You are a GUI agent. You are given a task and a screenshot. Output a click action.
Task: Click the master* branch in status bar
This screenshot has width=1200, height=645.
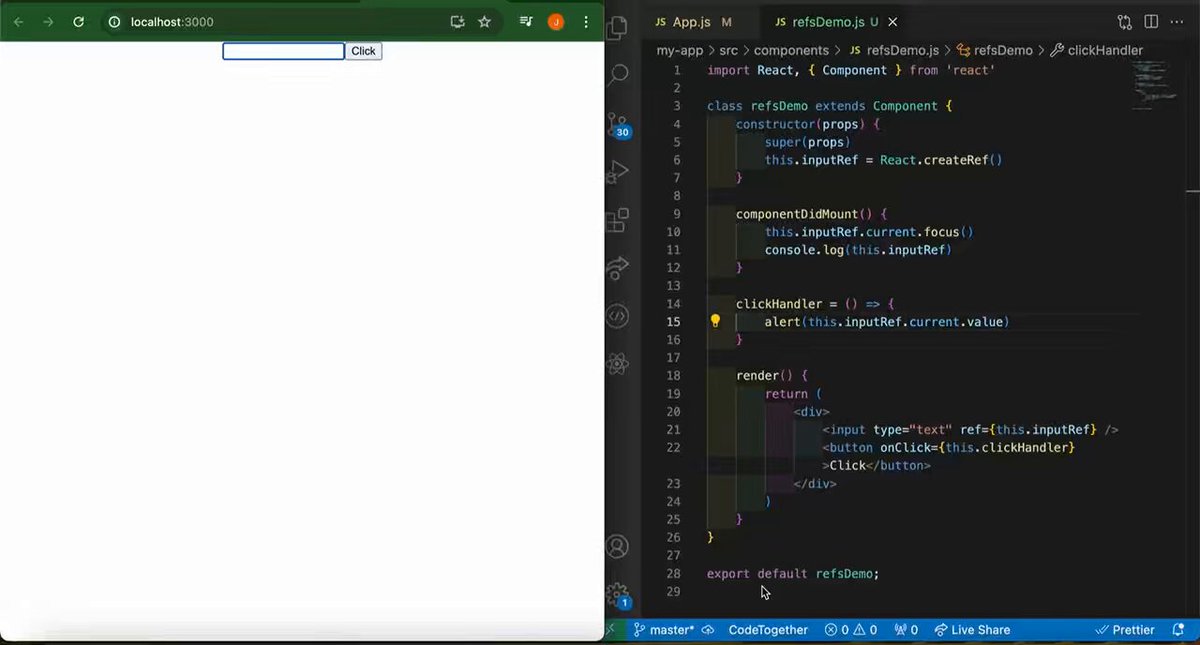click(x=664, y=630)
